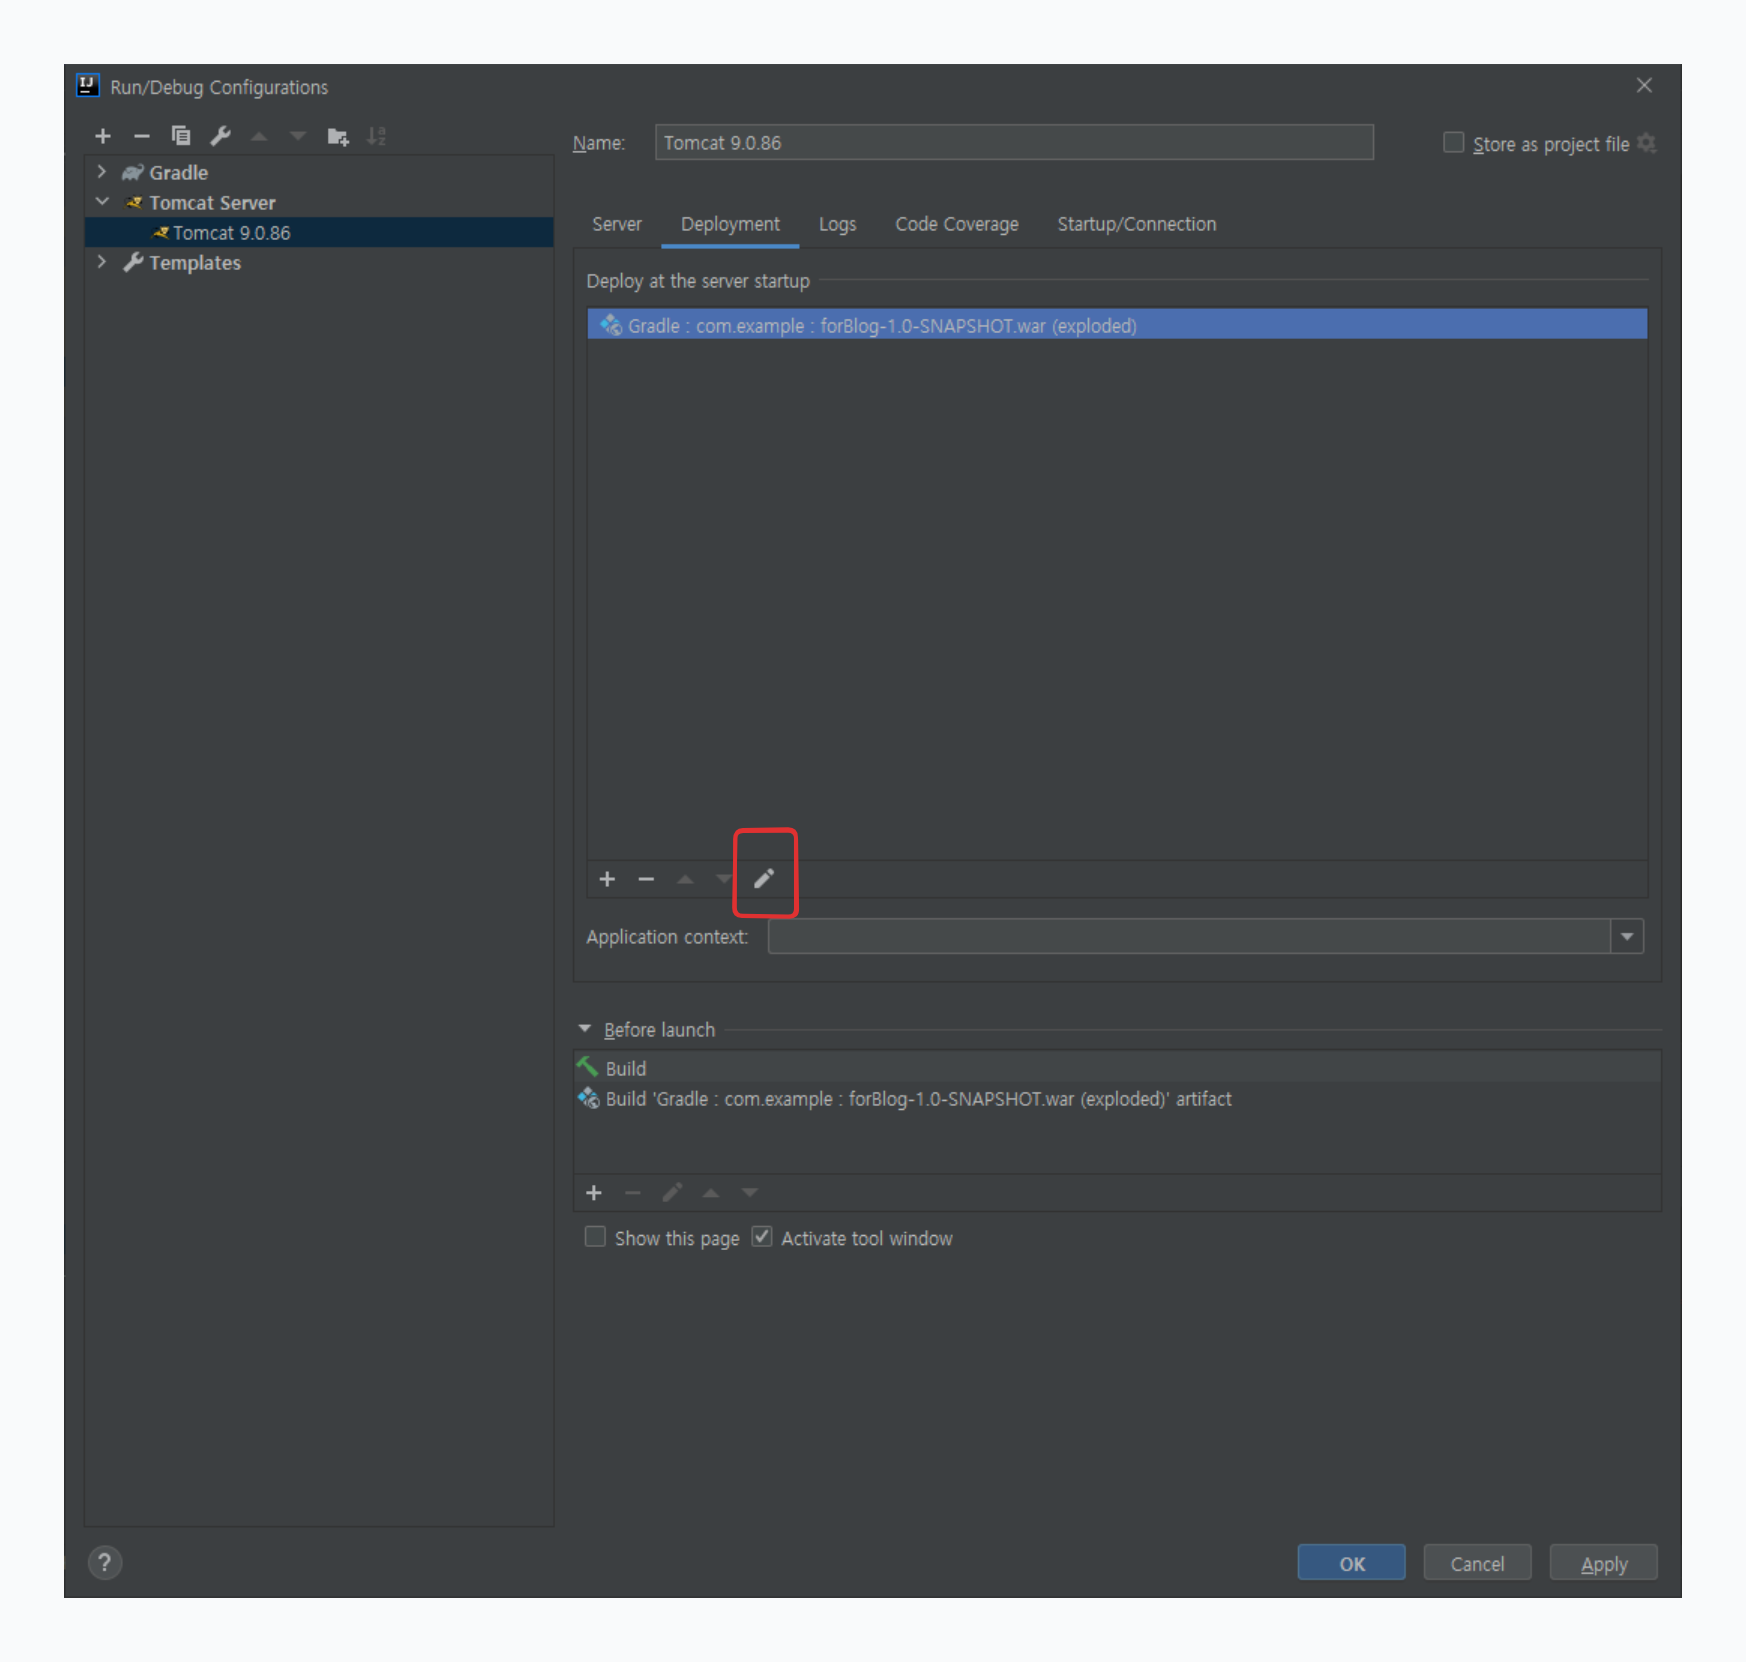
Task: Select the Build before-launch task
Action: (1117, 1068)
